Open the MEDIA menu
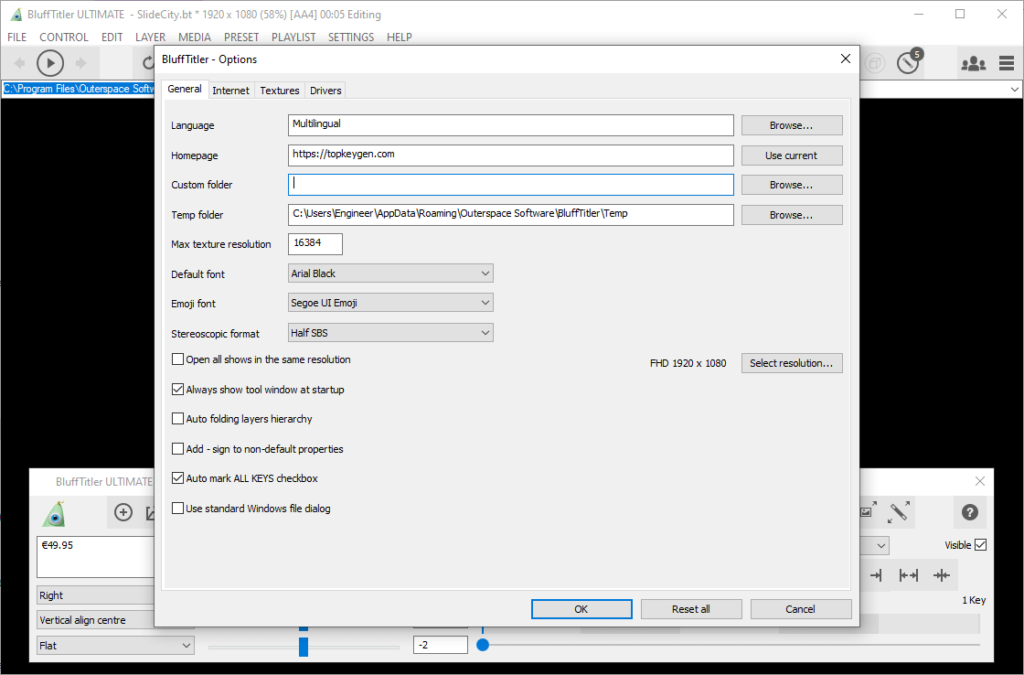 195,37
